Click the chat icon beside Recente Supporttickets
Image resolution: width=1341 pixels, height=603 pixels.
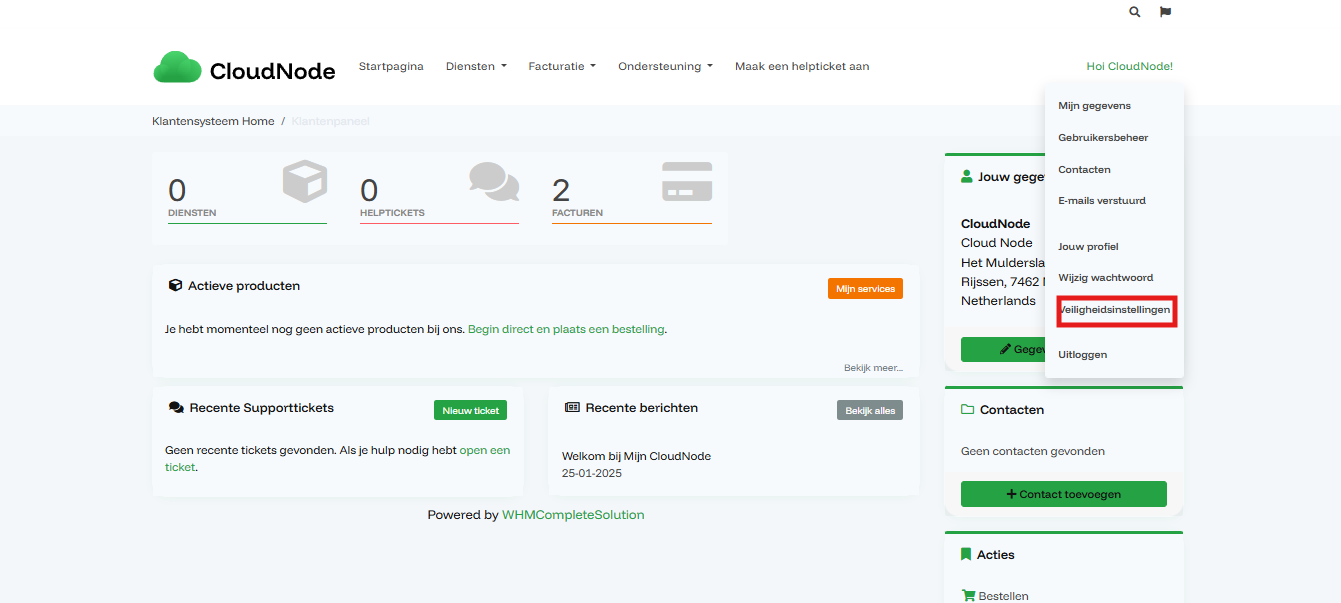coord(176,408)
